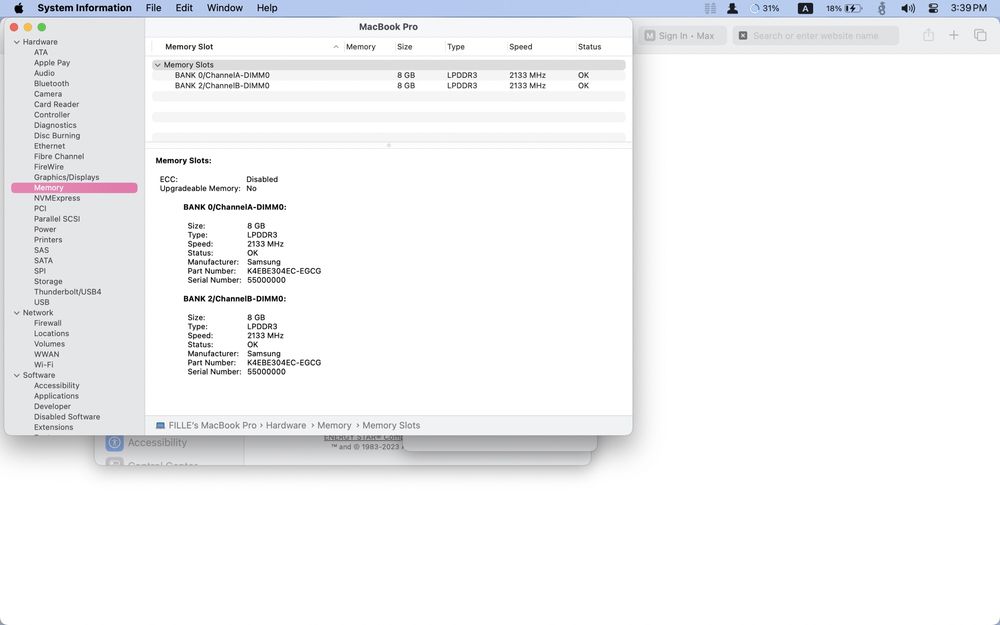
Task: Select the BANK 2/ChannelB-DIMM0 row
Action: pos(388,85)
